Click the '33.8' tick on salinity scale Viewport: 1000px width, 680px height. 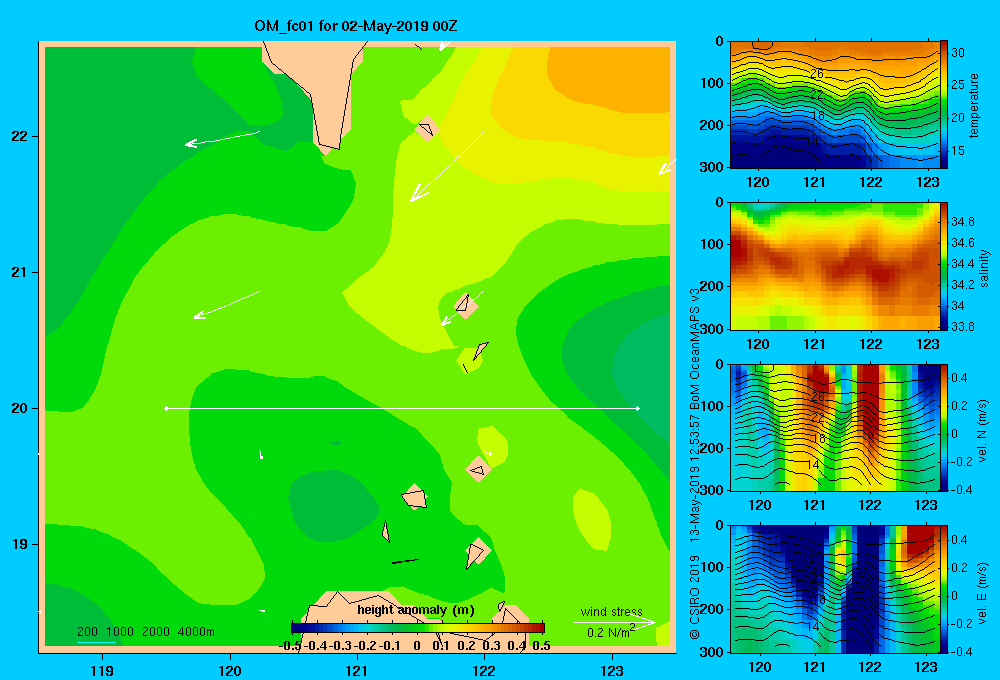point(962,327)
